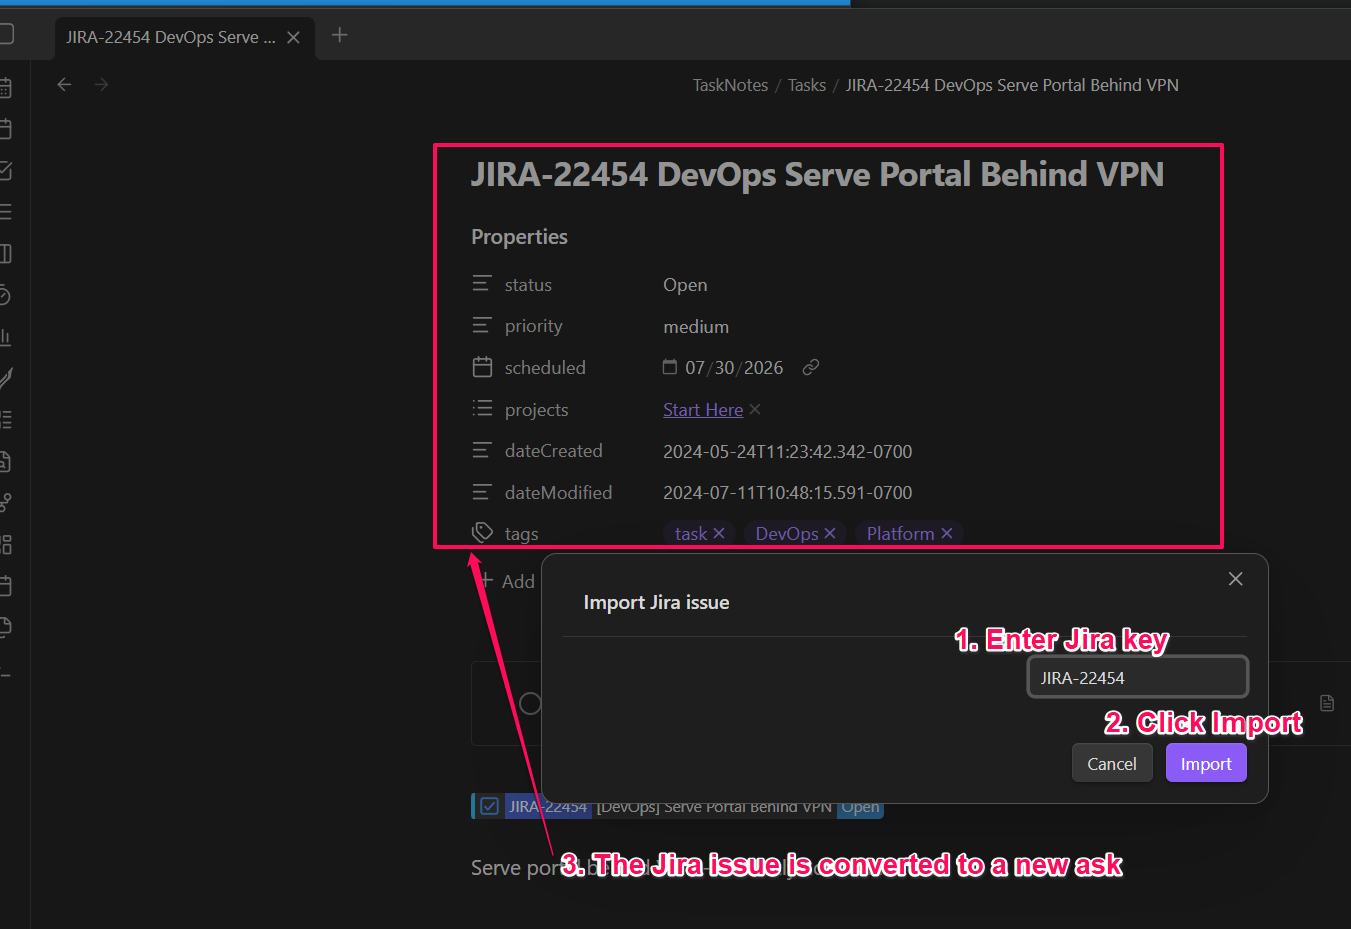Click the tags property tag icon
1351x929 pixels.
click(482, 533)
